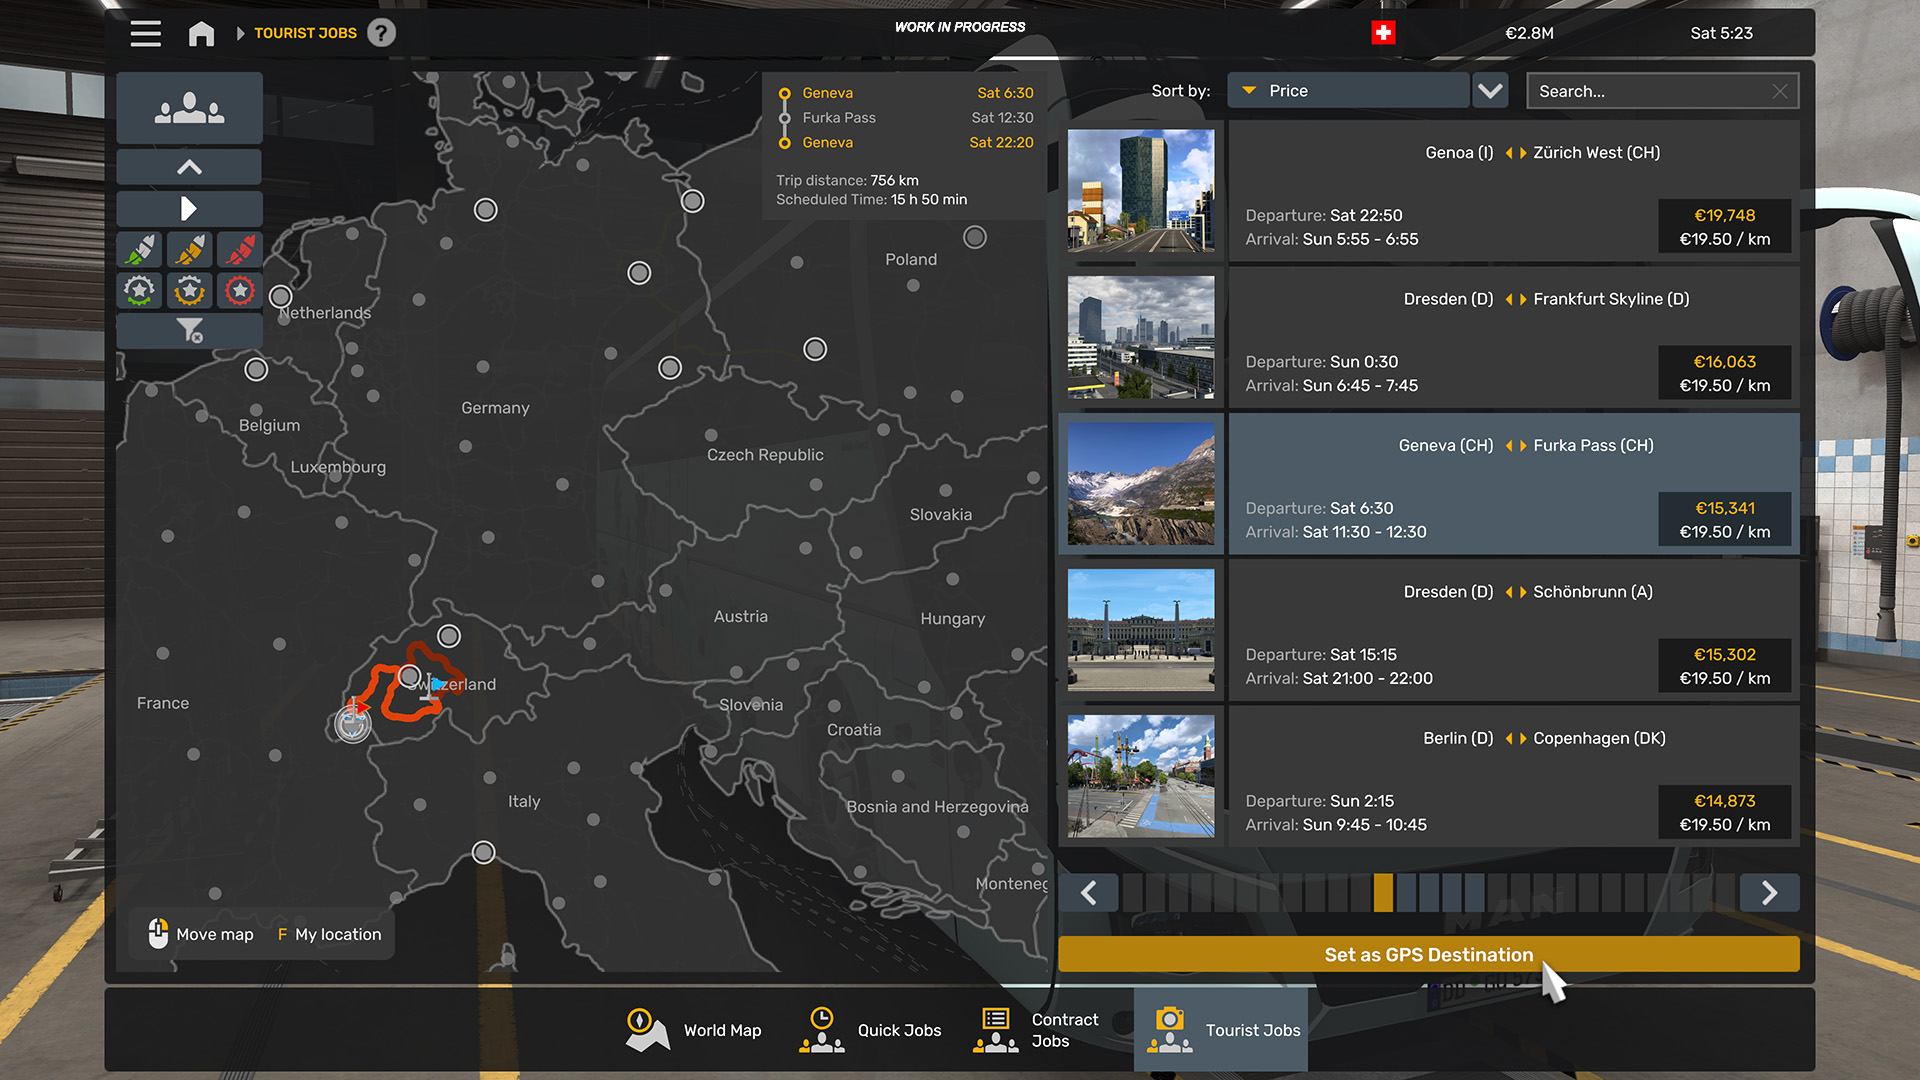Viewport: 1920px width, 1080px height.
Task: Clear the search field with X
Action: (1780, 91)
